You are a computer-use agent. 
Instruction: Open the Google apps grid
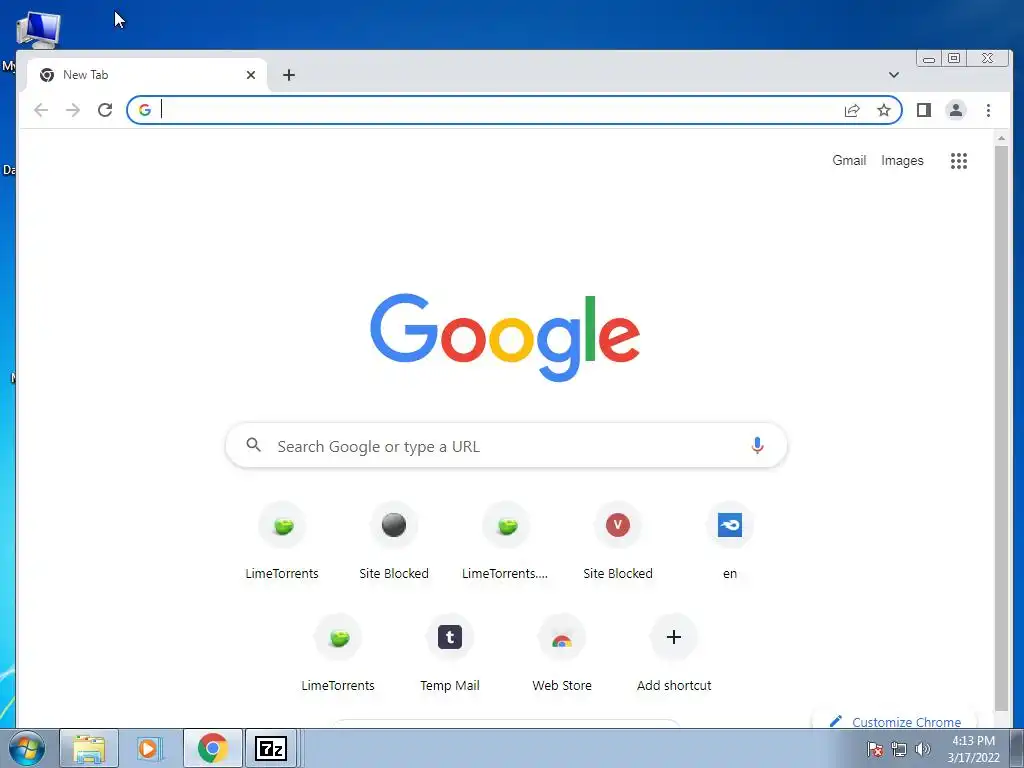click(959, 161)
